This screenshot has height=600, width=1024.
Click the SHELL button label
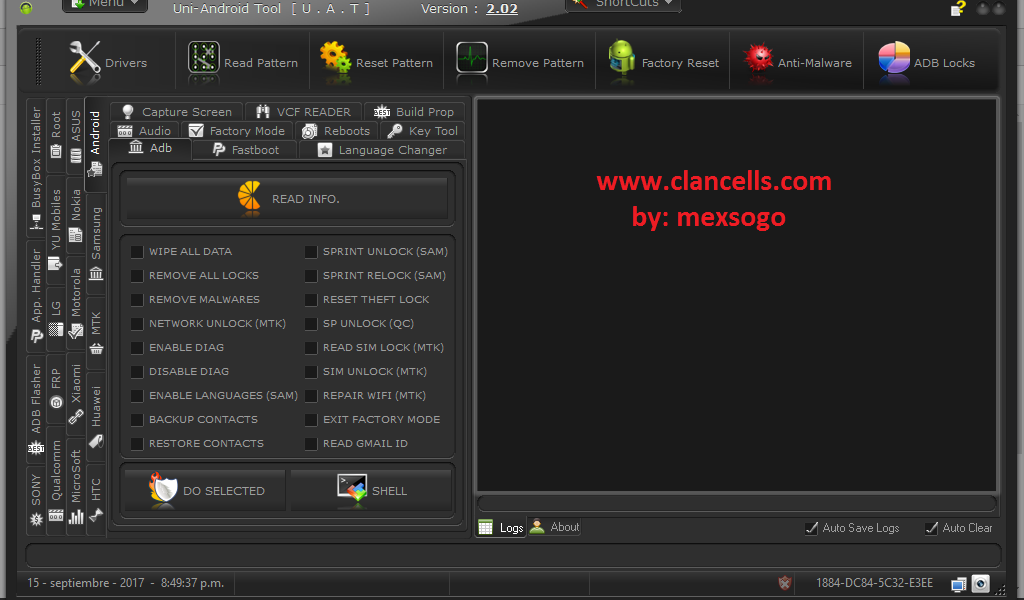pos(389,491)
